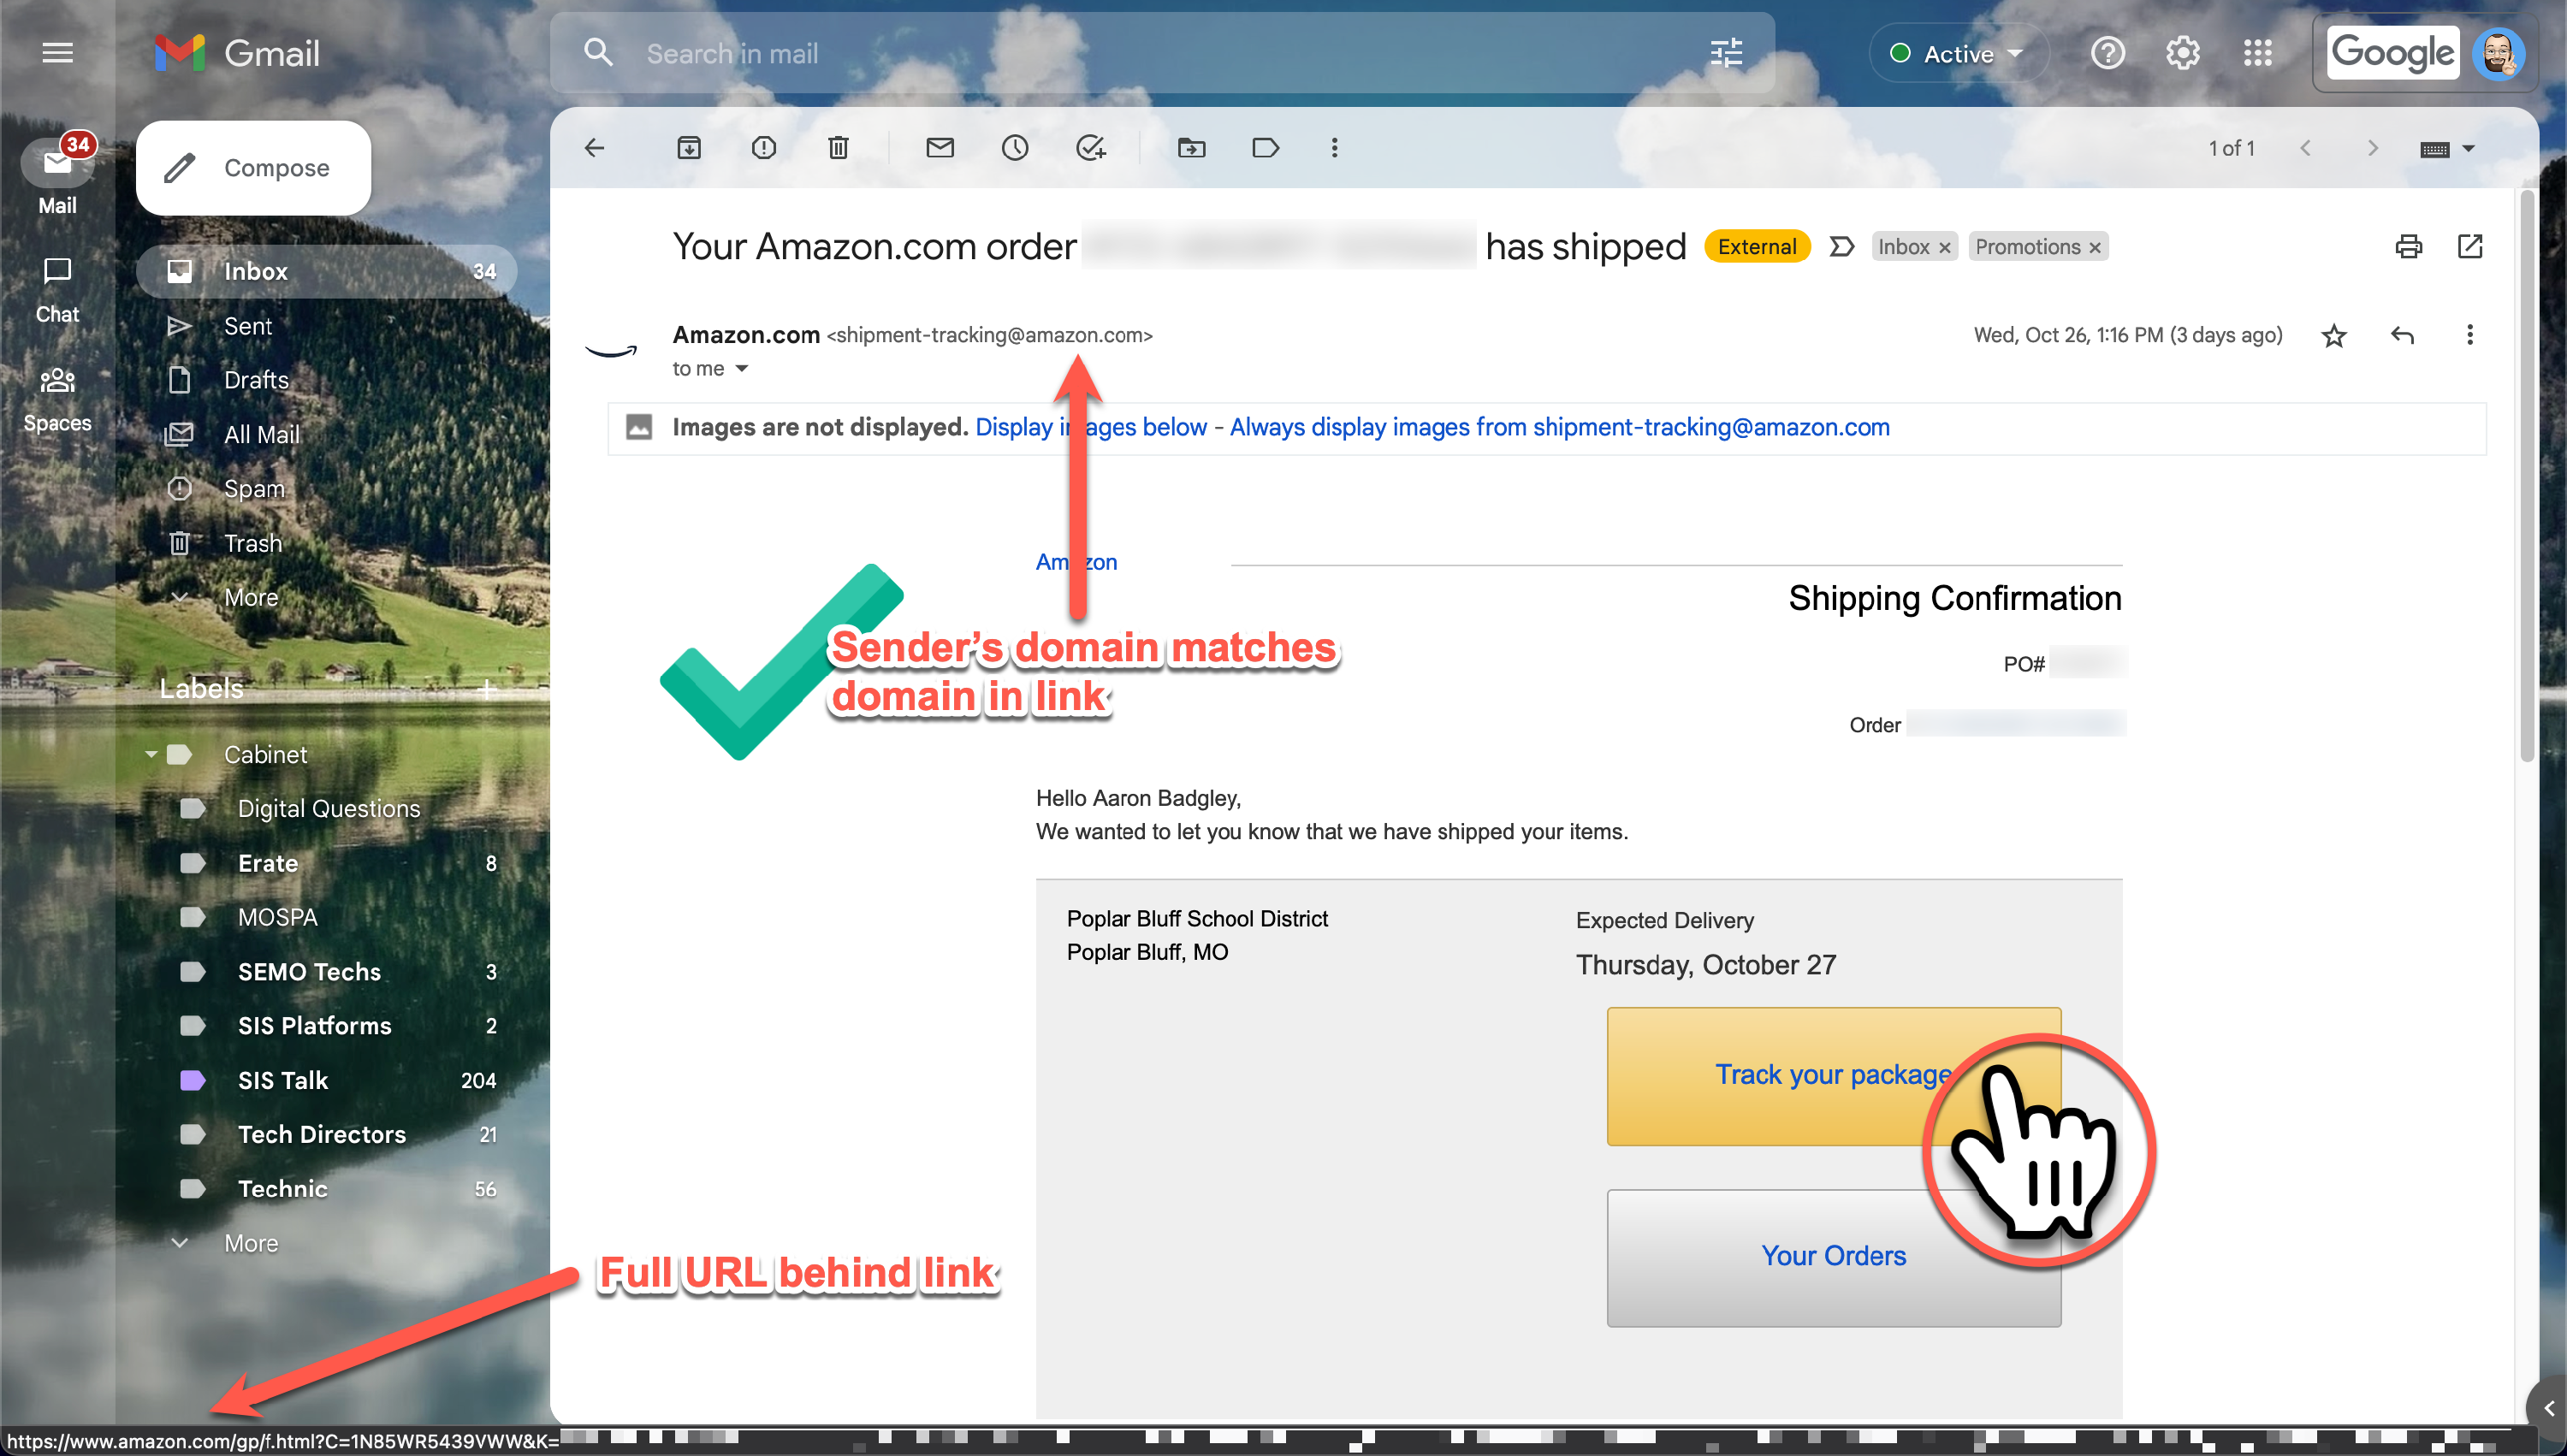This screenshot has width=2567, height=1456.
Task: Expand the 'to me' recipient details
Action: [x=741, y=369]
